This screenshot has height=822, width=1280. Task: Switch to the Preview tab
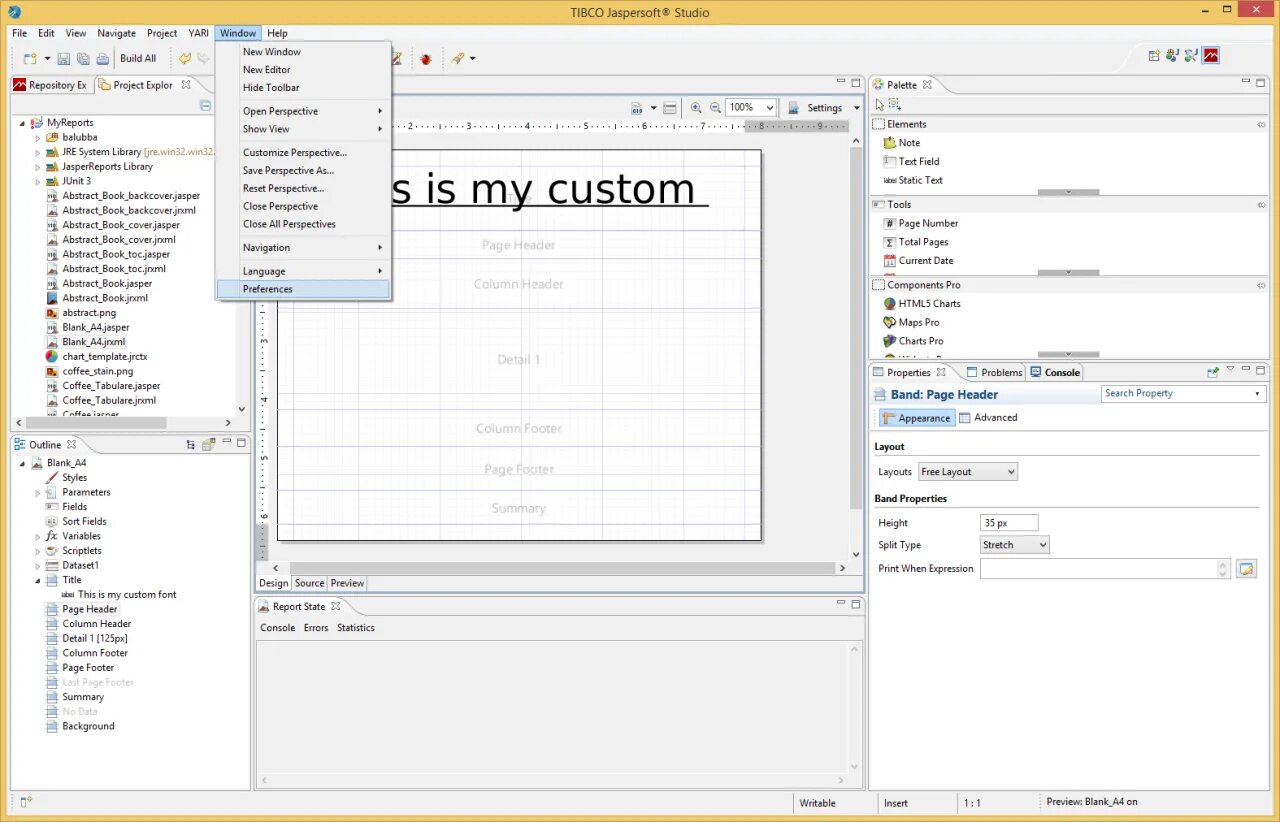point(346,583)
